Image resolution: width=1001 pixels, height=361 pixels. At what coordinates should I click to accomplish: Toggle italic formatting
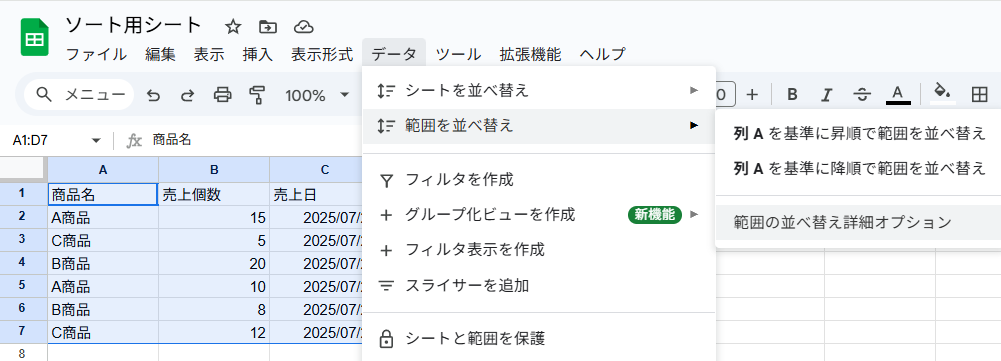click(x=827, y=95)
